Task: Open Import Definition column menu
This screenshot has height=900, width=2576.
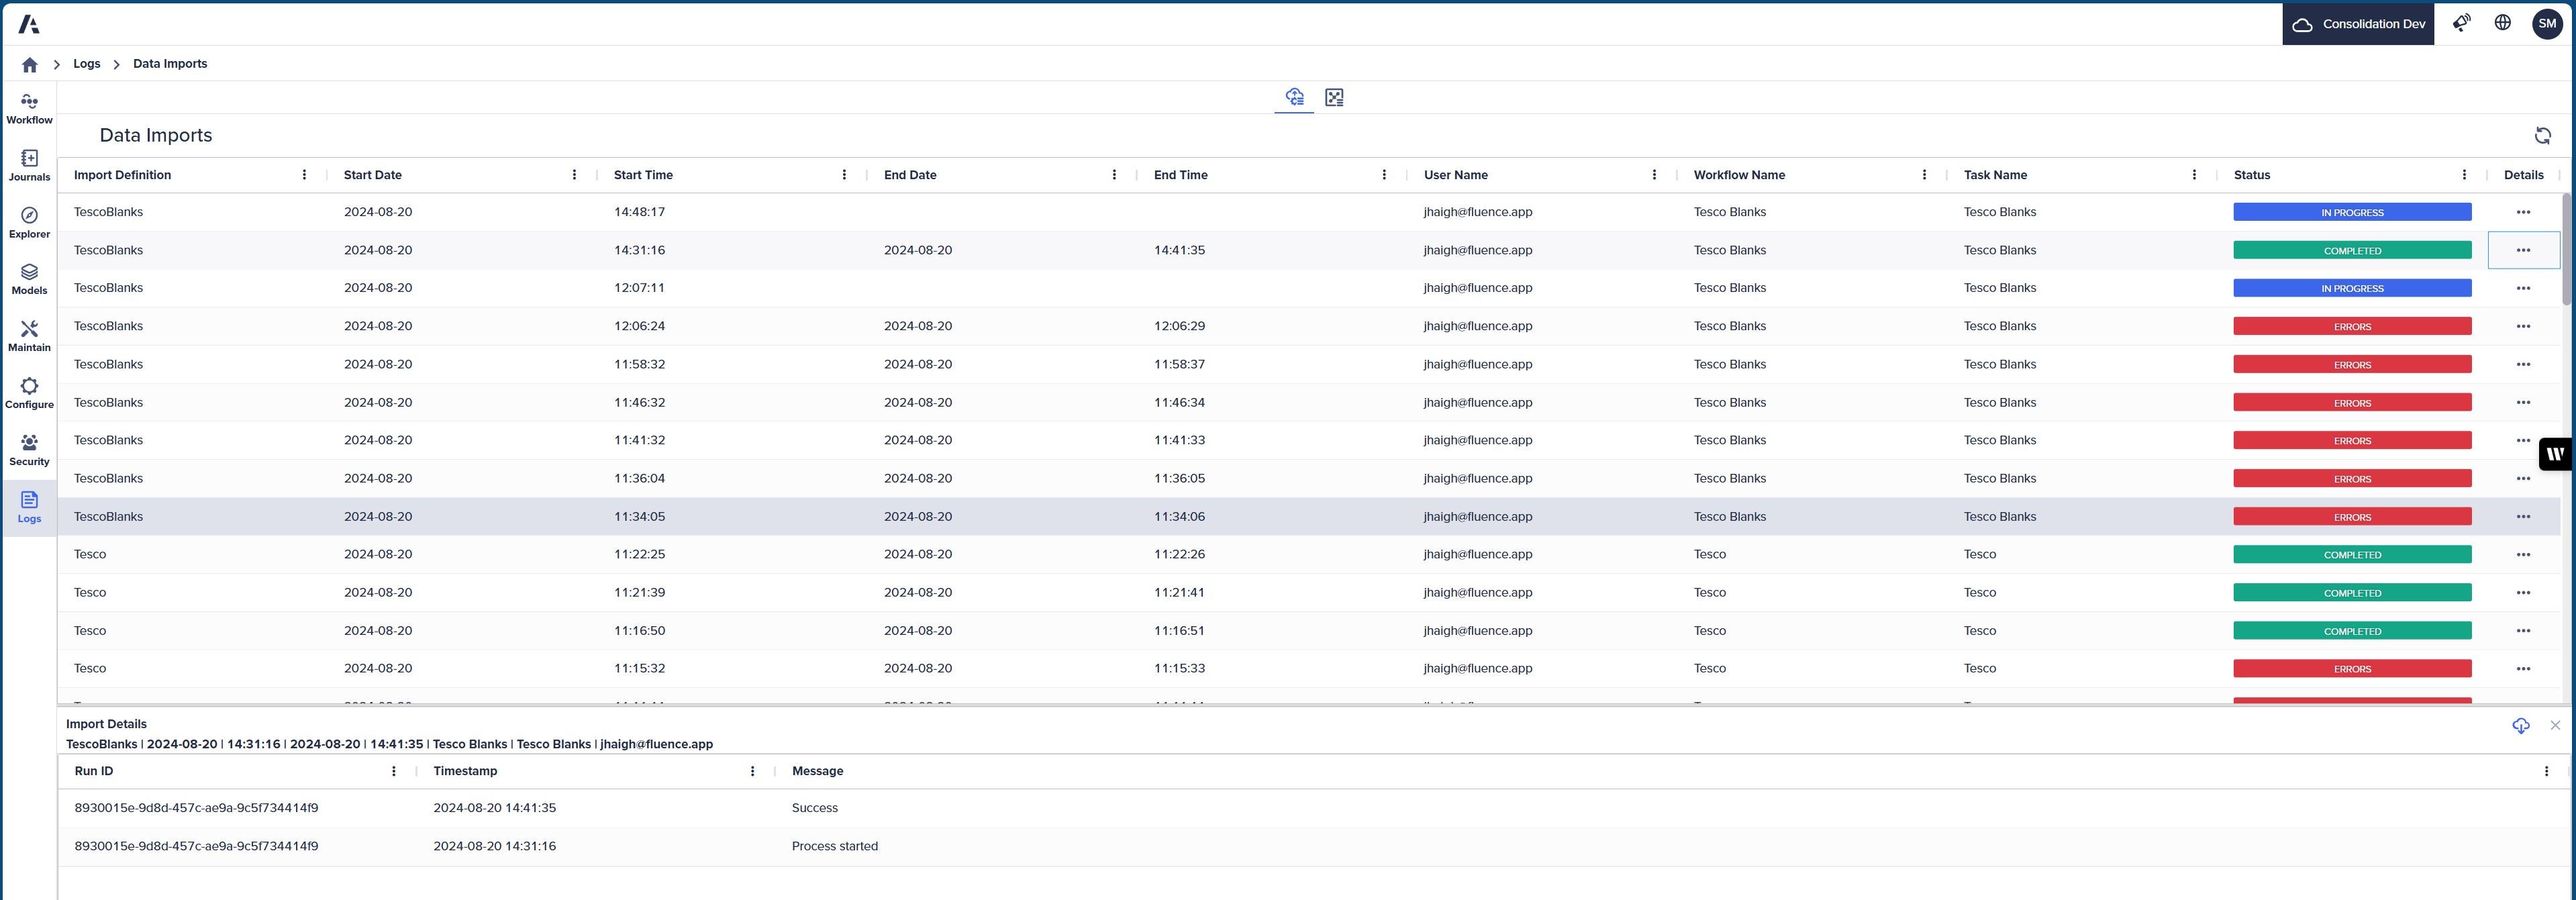Action: [x=304, y=175]
